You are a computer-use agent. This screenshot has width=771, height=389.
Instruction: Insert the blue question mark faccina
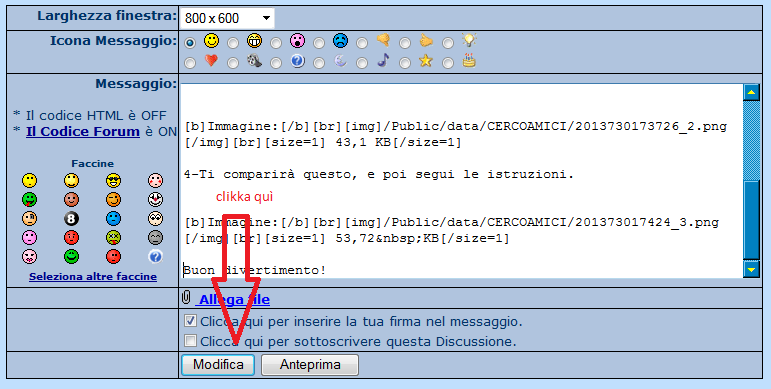[155, 257]
